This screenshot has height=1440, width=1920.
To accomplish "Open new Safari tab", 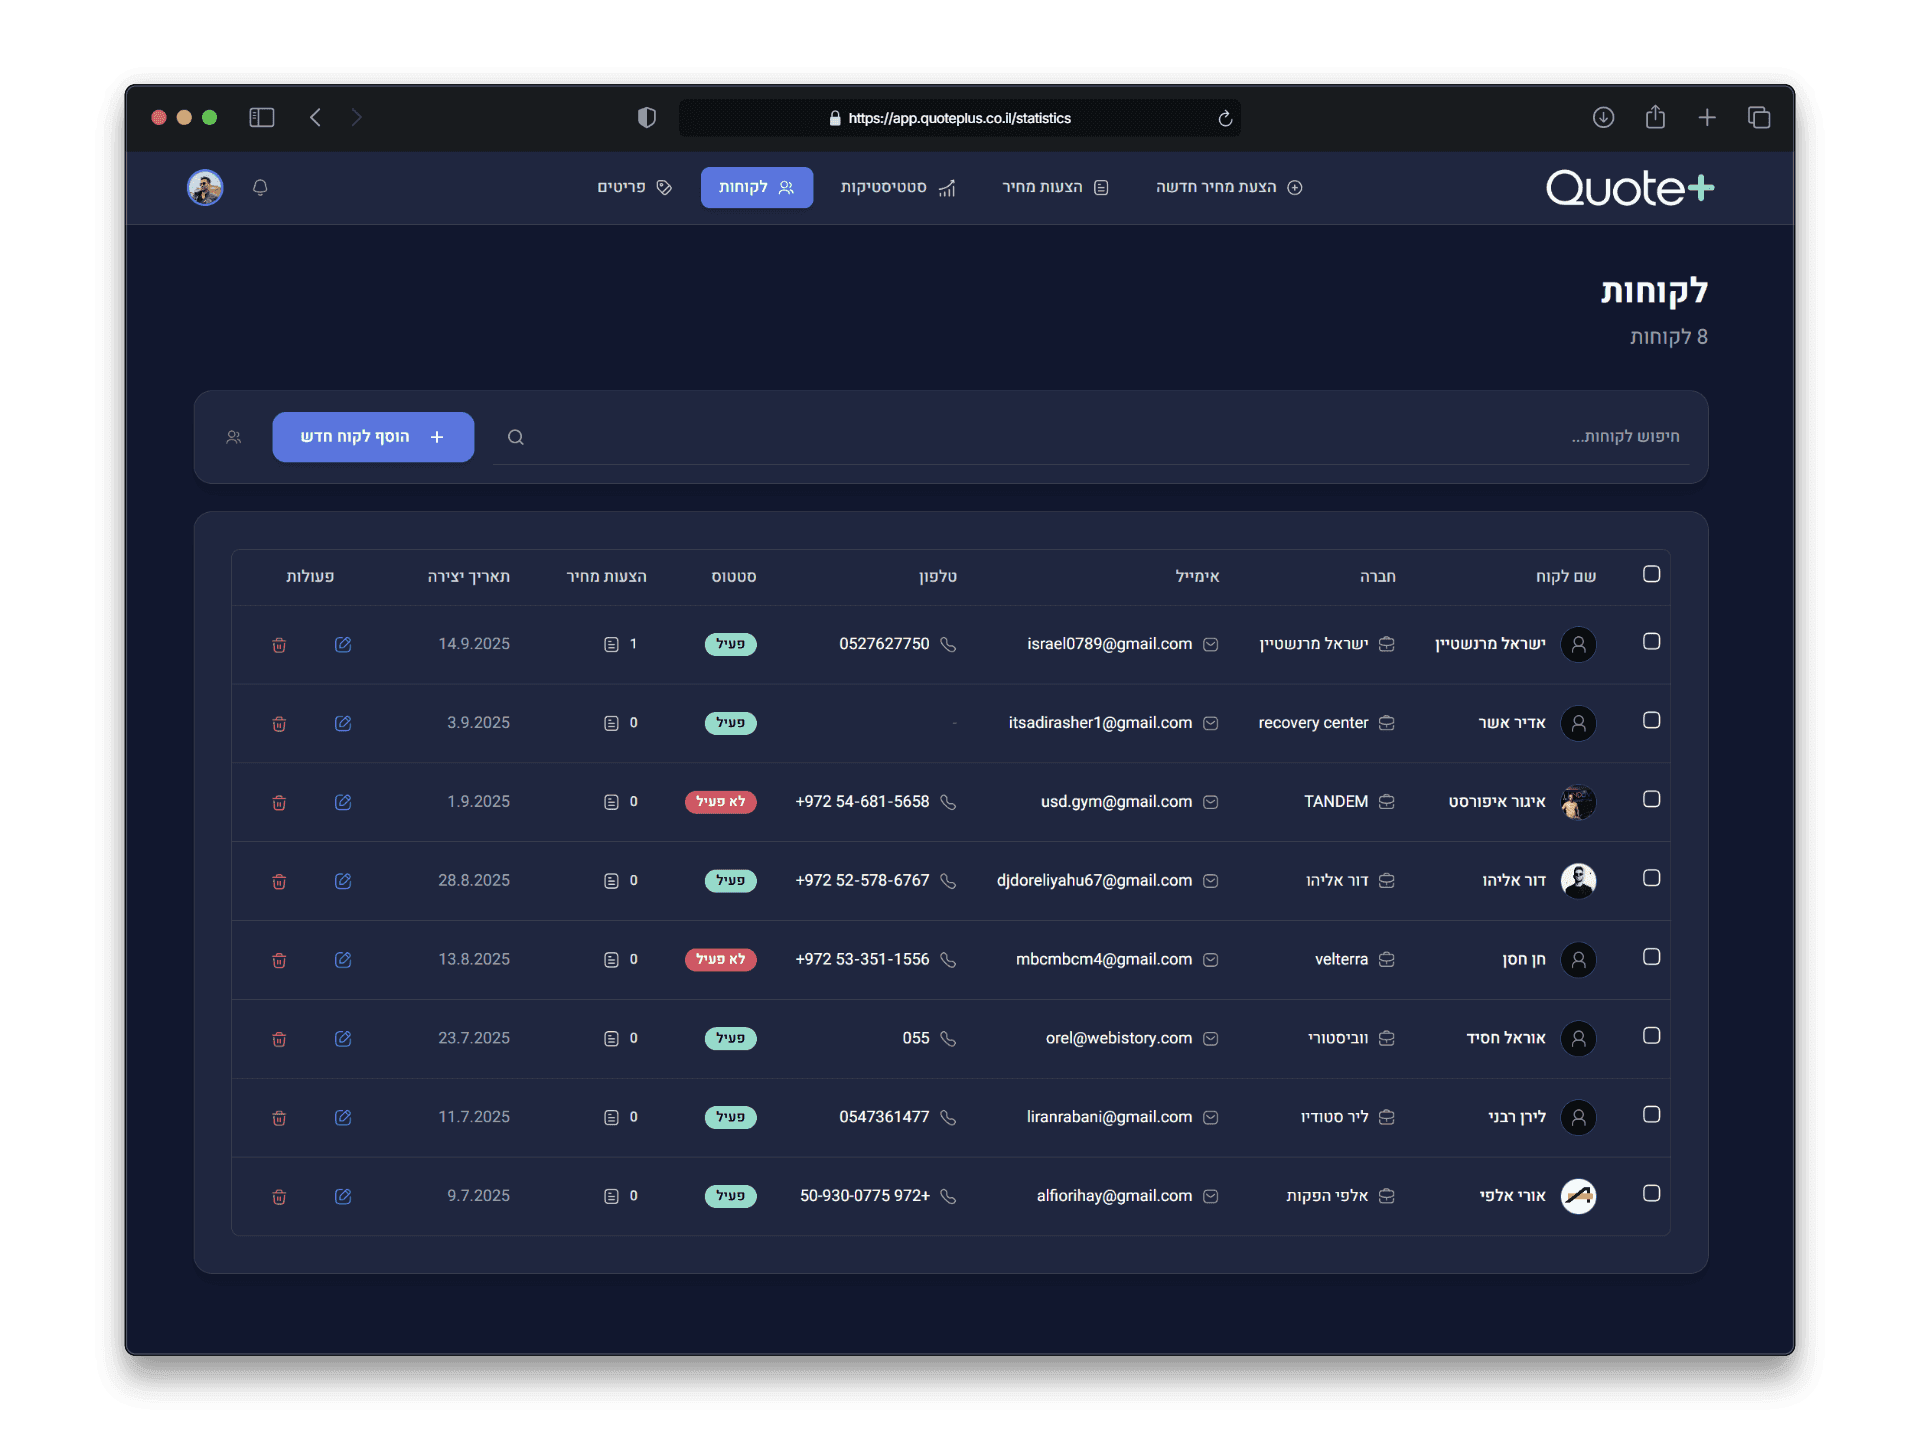I will pos(1707,118).
